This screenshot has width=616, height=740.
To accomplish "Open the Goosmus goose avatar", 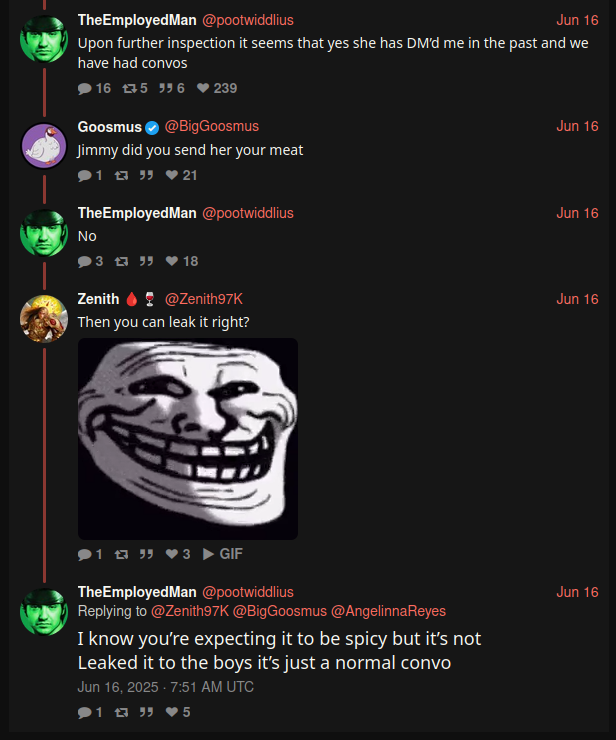I will coord(44,146).
